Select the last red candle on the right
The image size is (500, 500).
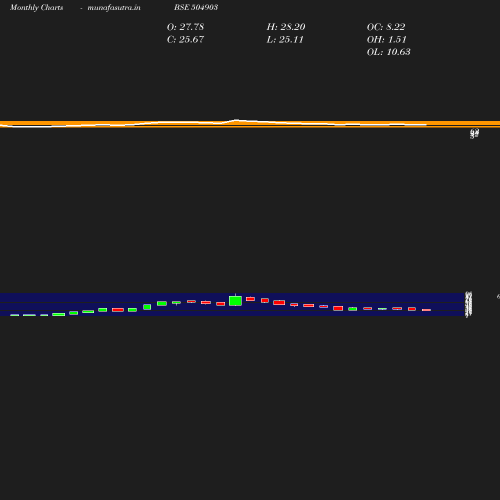[x=426, y=310]
